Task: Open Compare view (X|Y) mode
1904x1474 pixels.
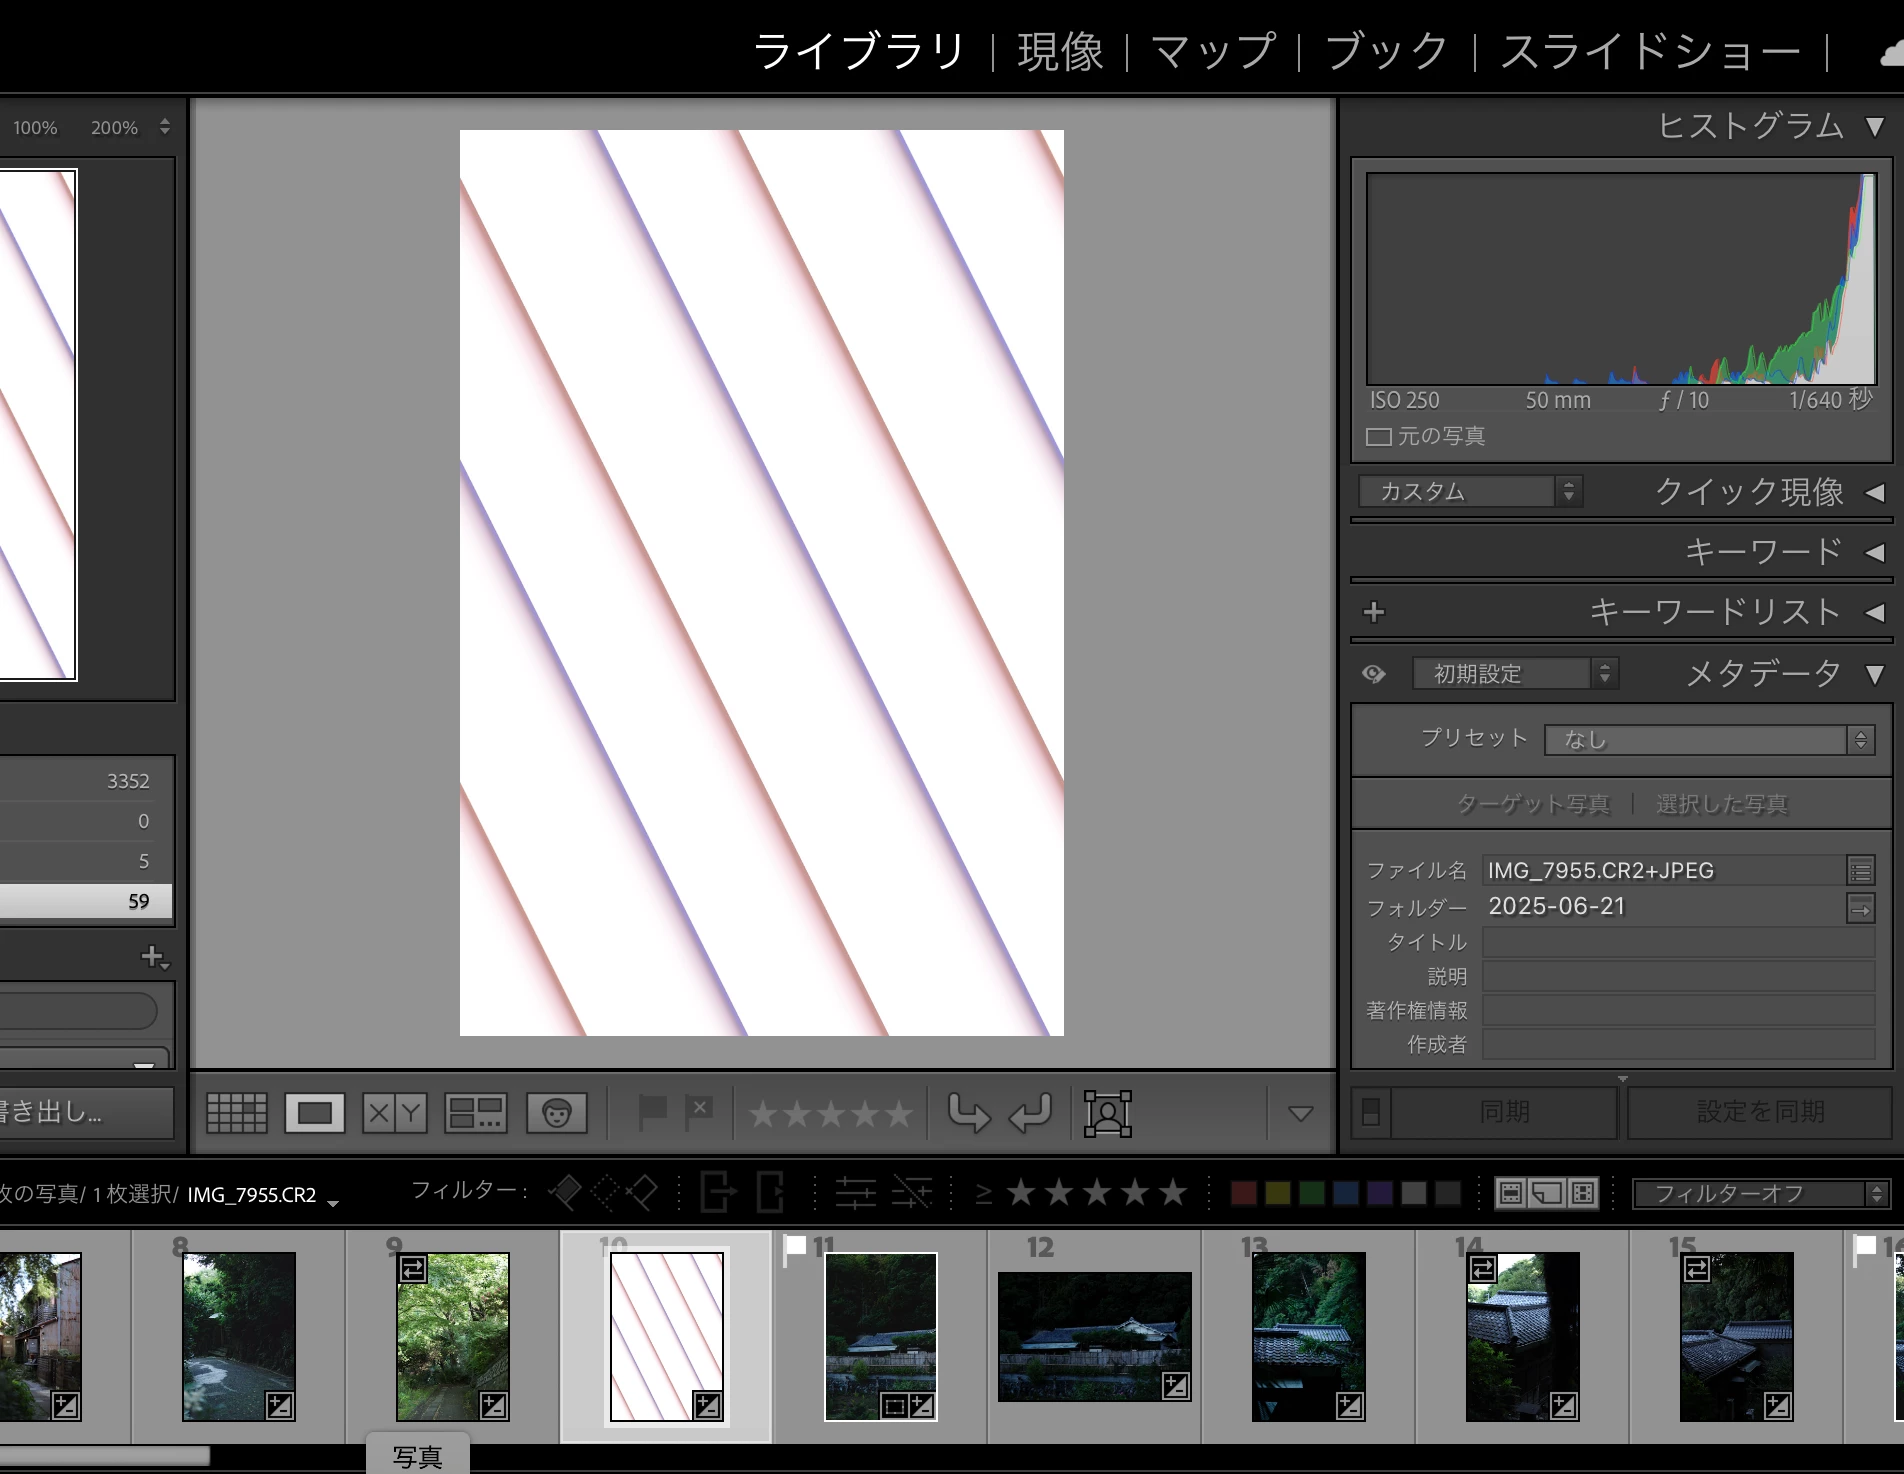Action: point(395,1113)
